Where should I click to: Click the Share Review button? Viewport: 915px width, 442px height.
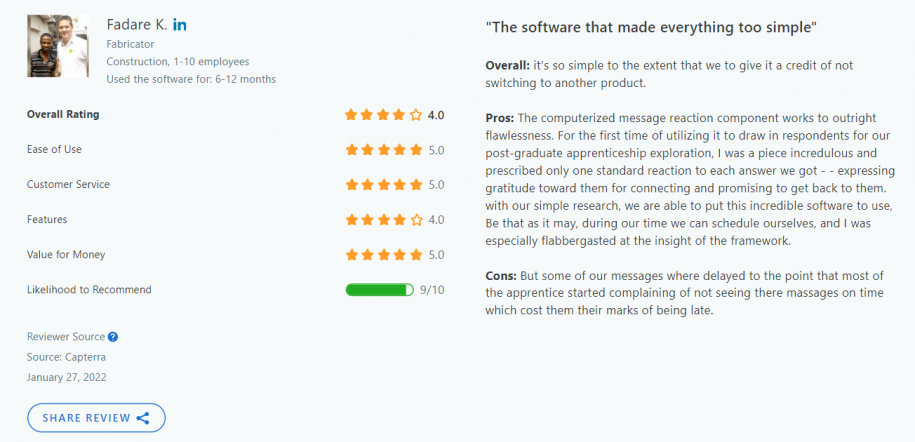96,418
